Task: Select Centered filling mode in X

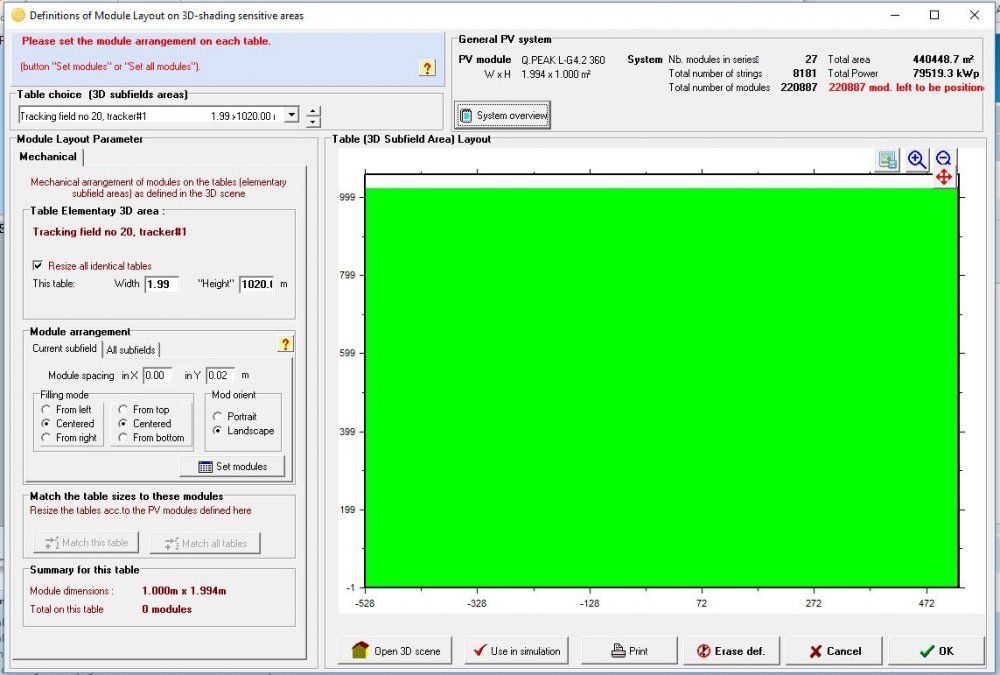Action: coord(48,423)
